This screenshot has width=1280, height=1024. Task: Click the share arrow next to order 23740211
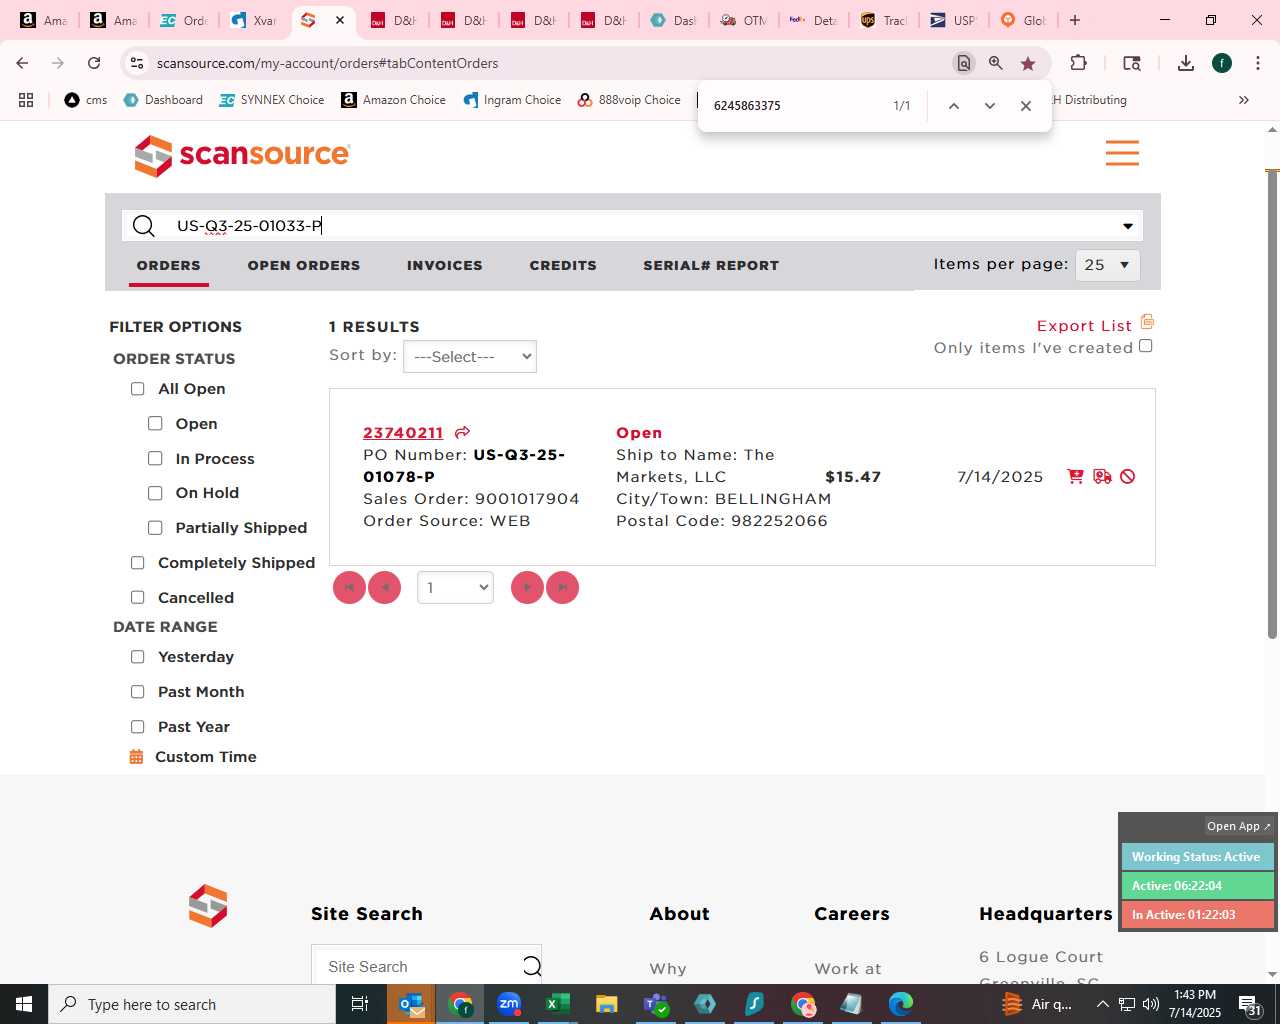pyautogui.click(x=462, y=433)
